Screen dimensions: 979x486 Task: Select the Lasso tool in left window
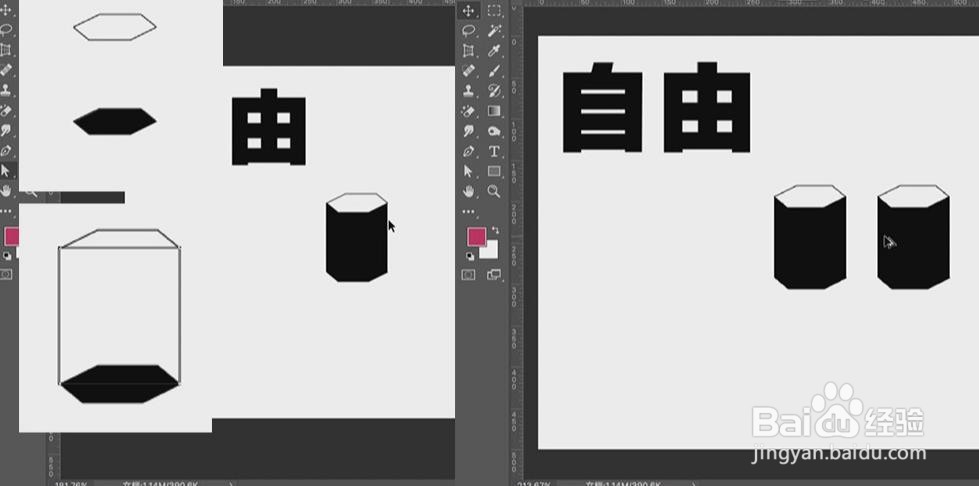click(x=6, y=29)
